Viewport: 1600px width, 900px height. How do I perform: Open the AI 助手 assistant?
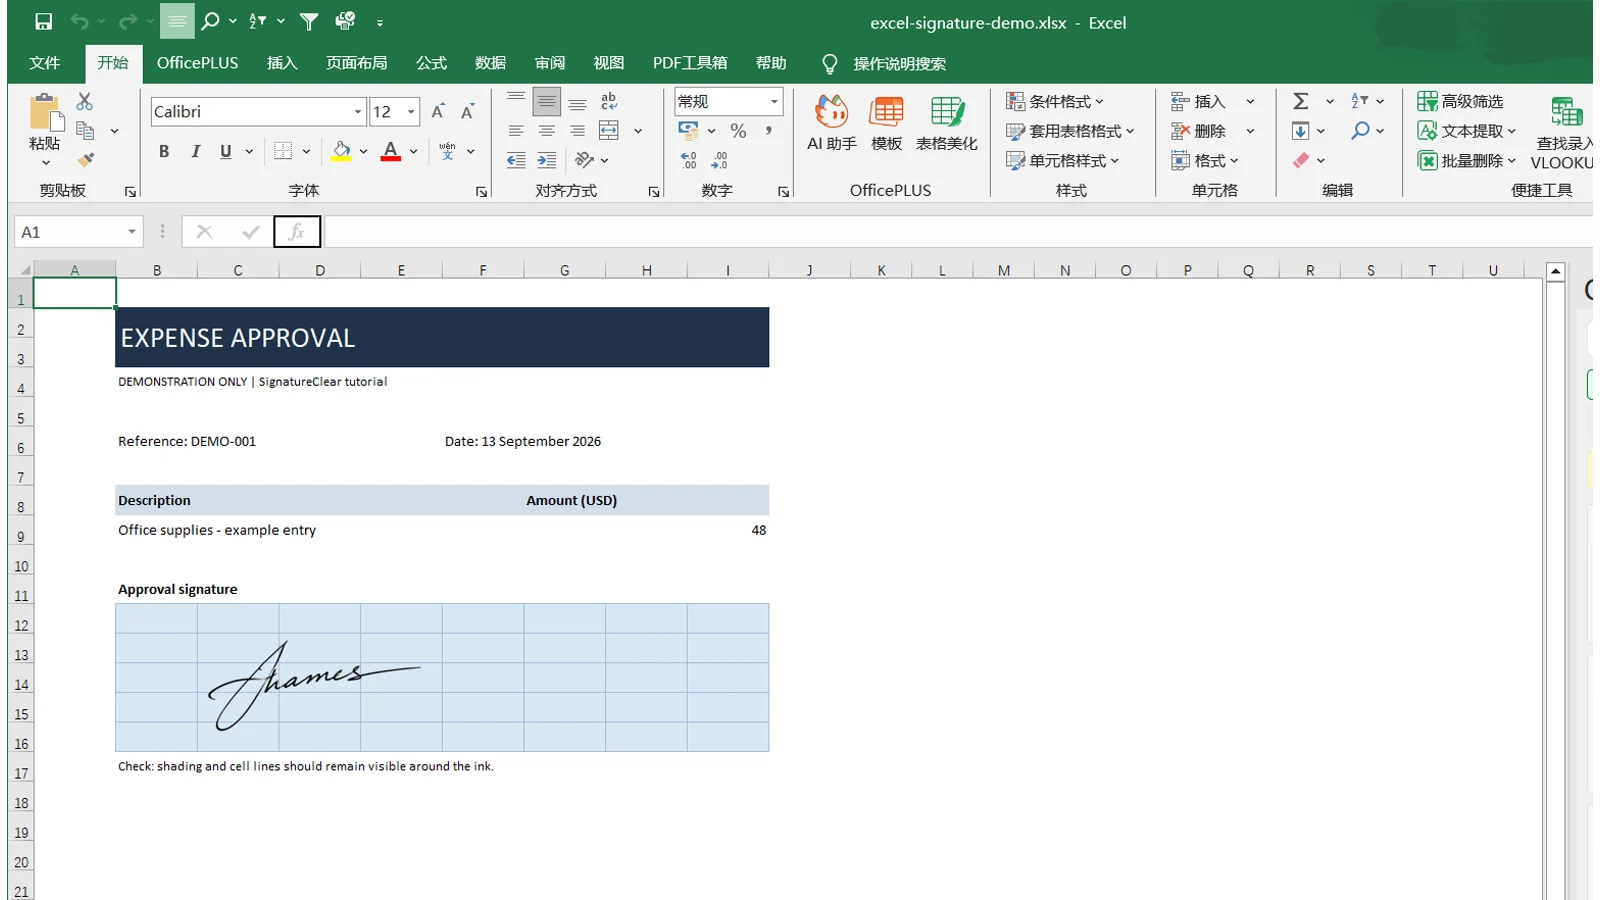831,123
